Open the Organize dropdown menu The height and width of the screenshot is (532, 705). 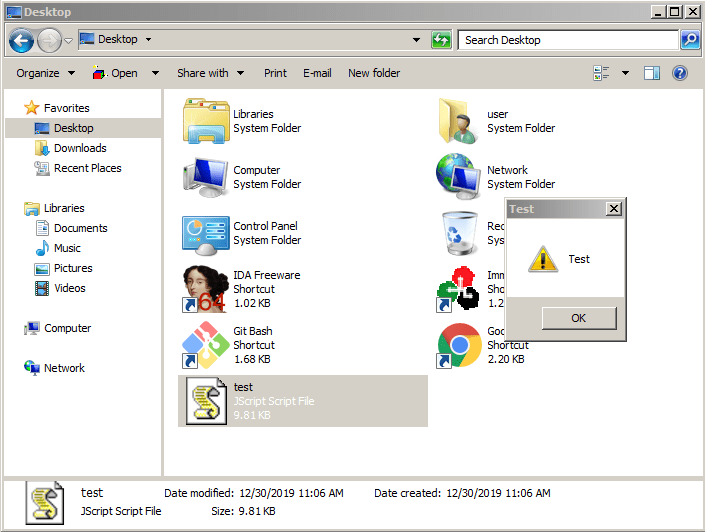click(45, 73)
